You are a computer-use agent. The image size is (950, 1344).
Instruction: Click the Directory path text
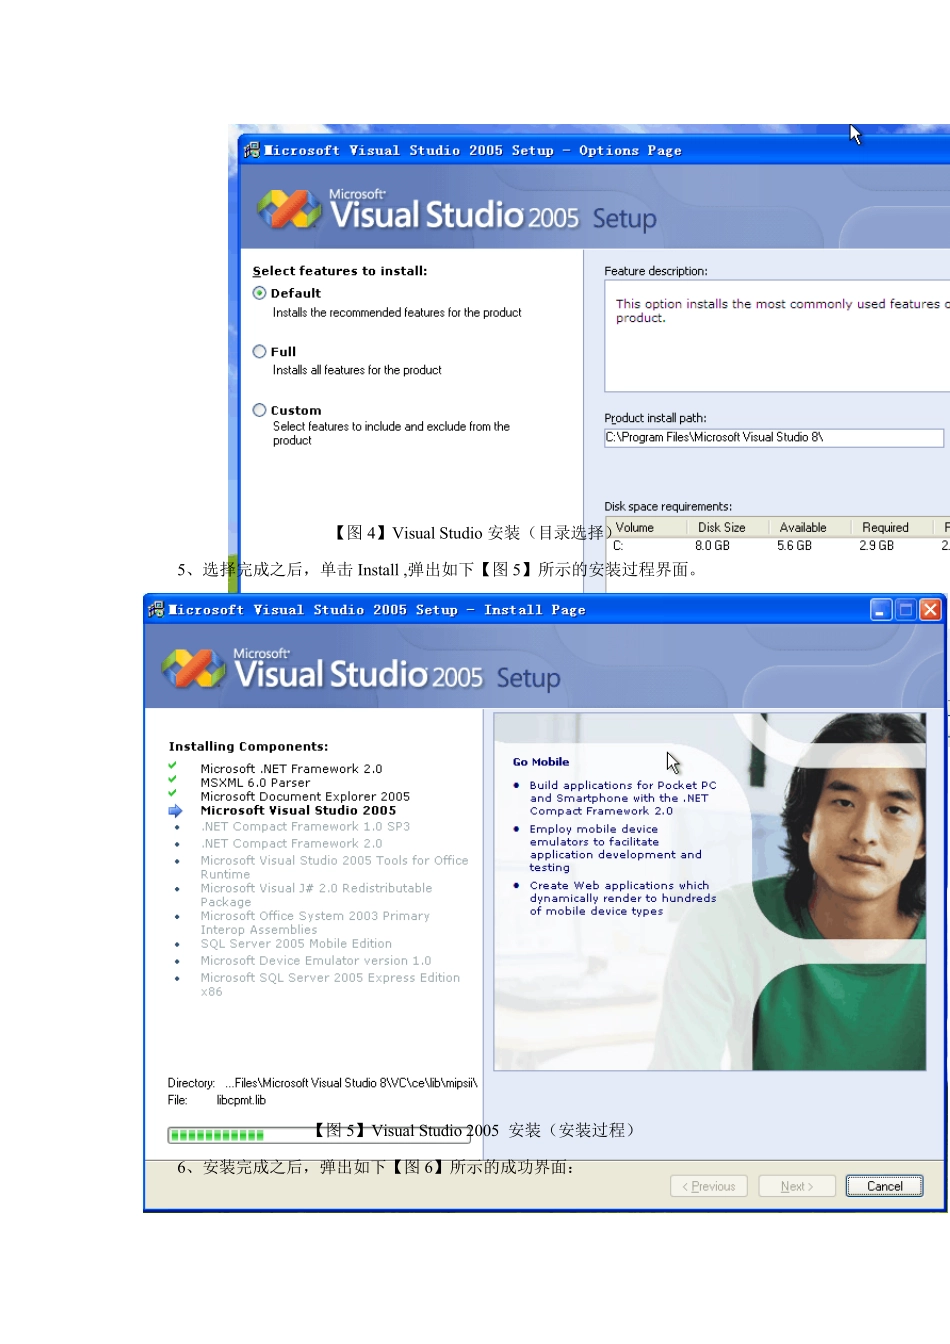(x=351, y=1083)
